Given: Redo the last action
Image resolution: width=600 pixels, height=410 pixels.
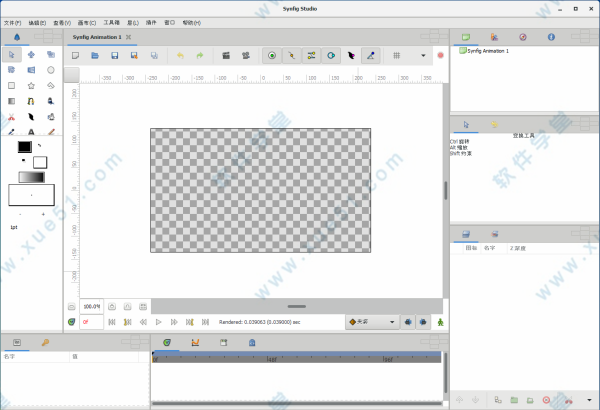Looking at the screenshot, I should click(x=200, y=56).
